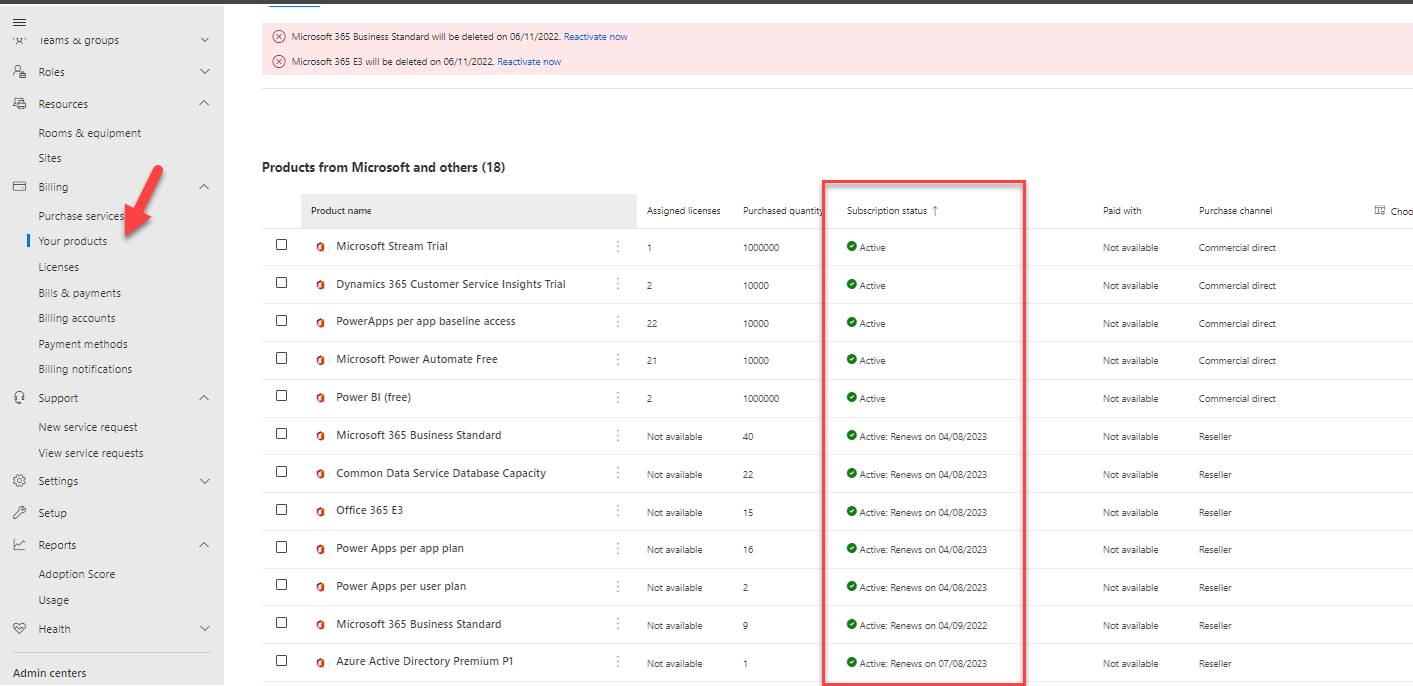The image size is (1413, 686).
Task: Expand the Roles section chevron
Action: click(205, 72)
